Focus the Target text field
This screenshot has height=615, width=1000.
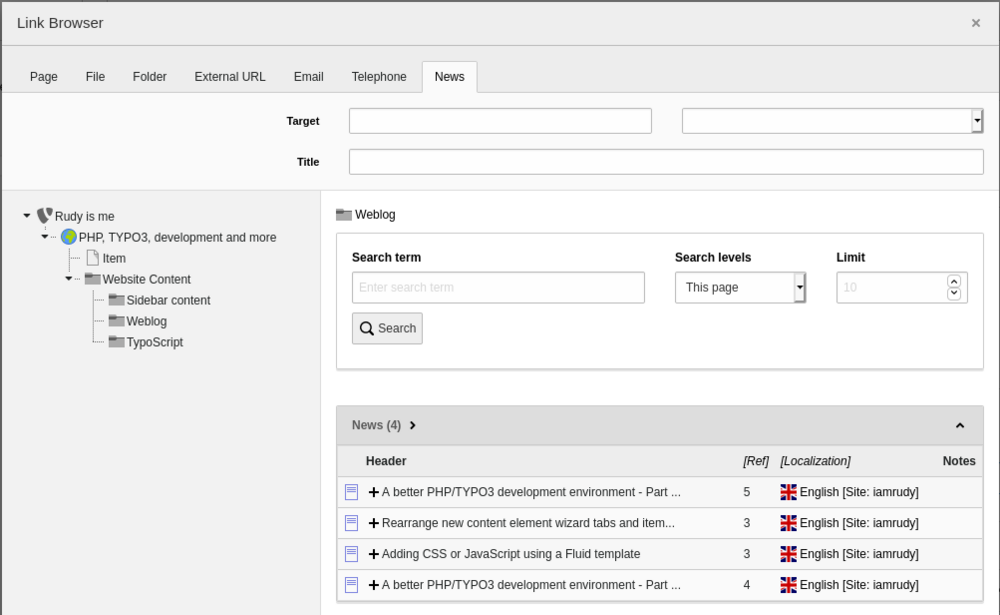click(500, 121)
